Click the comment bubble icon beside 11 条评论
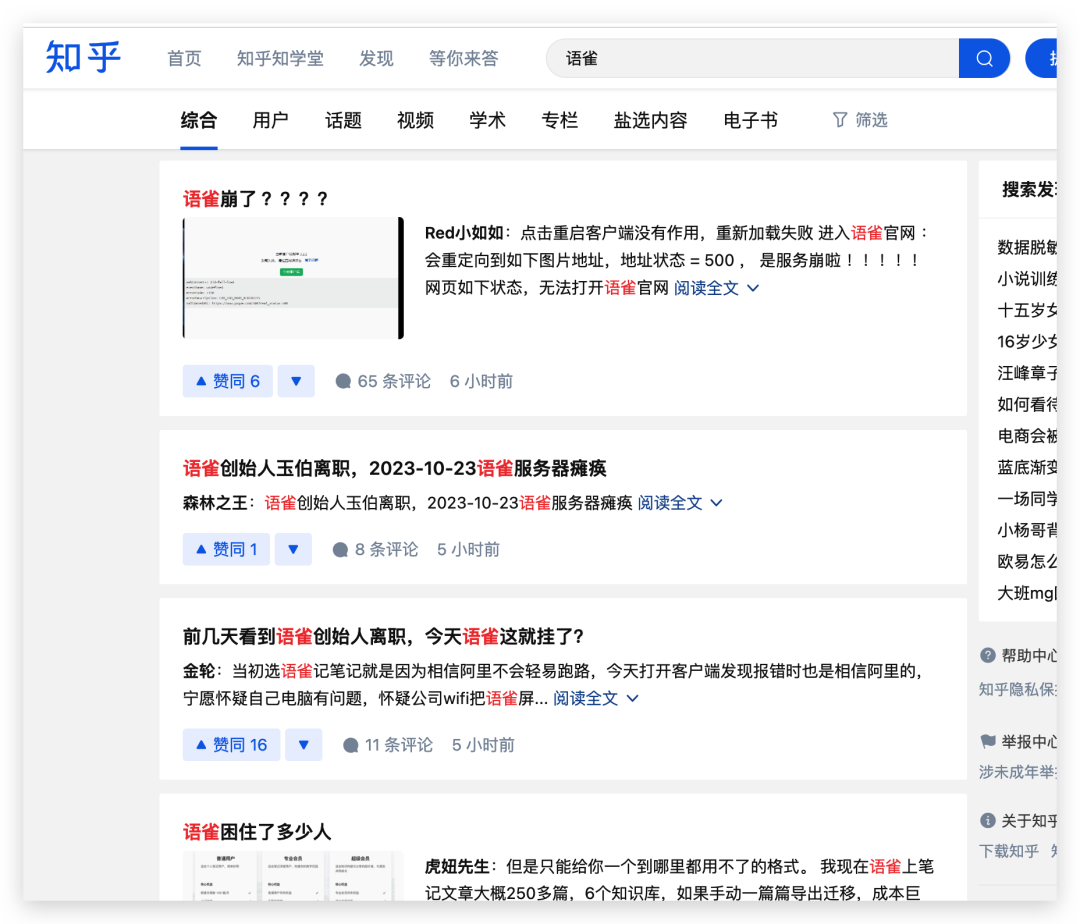 pyautogui.click(x=351, y=745)
